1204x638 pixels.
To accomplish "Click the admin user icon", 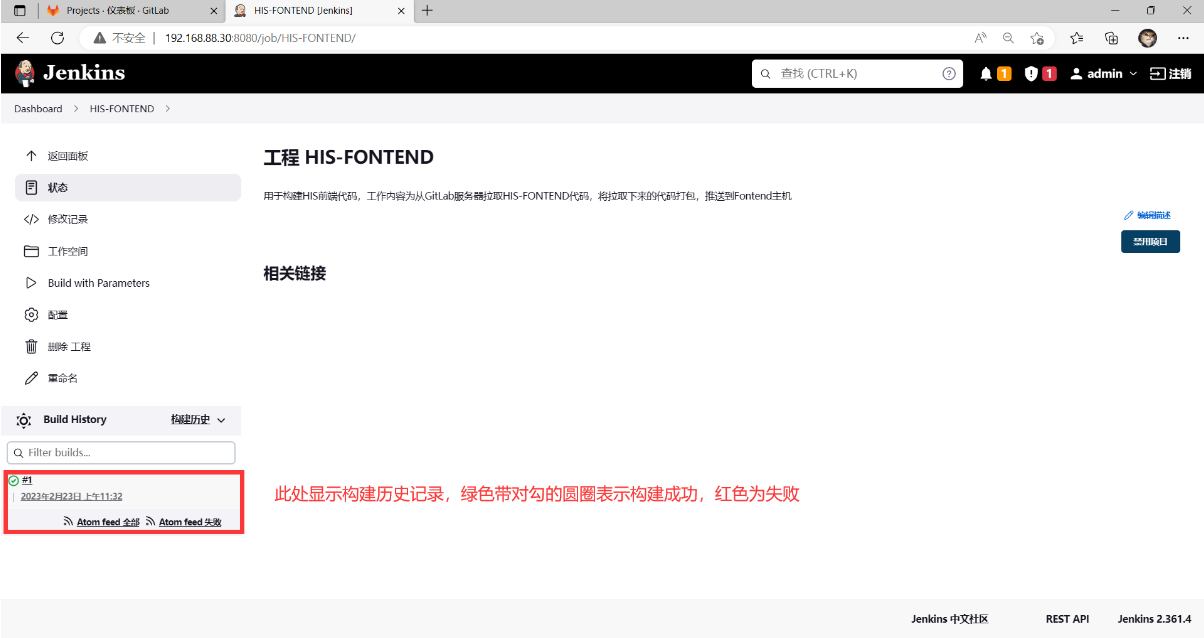I will 1077,74.
